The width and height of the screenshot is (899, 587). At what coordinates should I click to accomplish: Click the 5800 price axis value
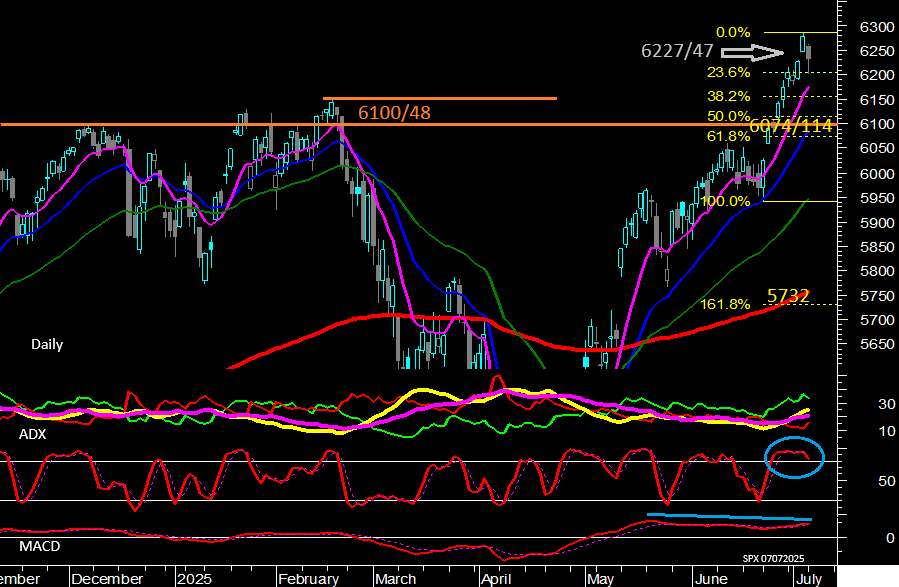tap(877, 271)
